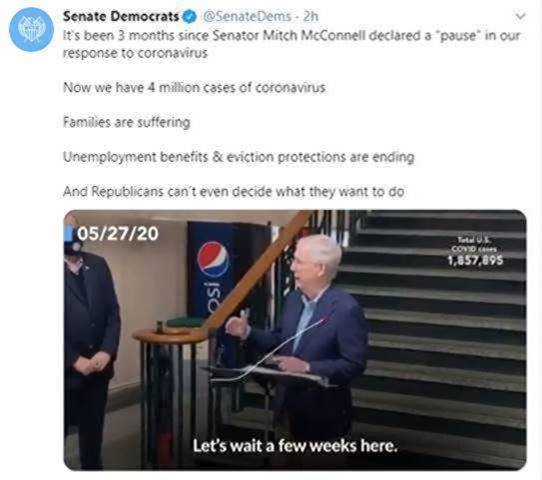Select the "Unemployment benefits & eviction protections" line
Screen dimensions: 542x480
point(239,157)
